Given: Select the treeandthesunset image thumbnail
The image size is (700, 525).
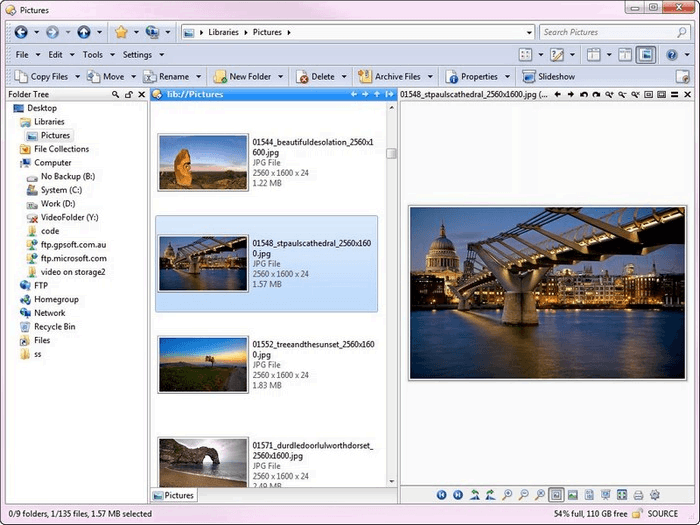Looking at the screenshot, I should 203,365.
